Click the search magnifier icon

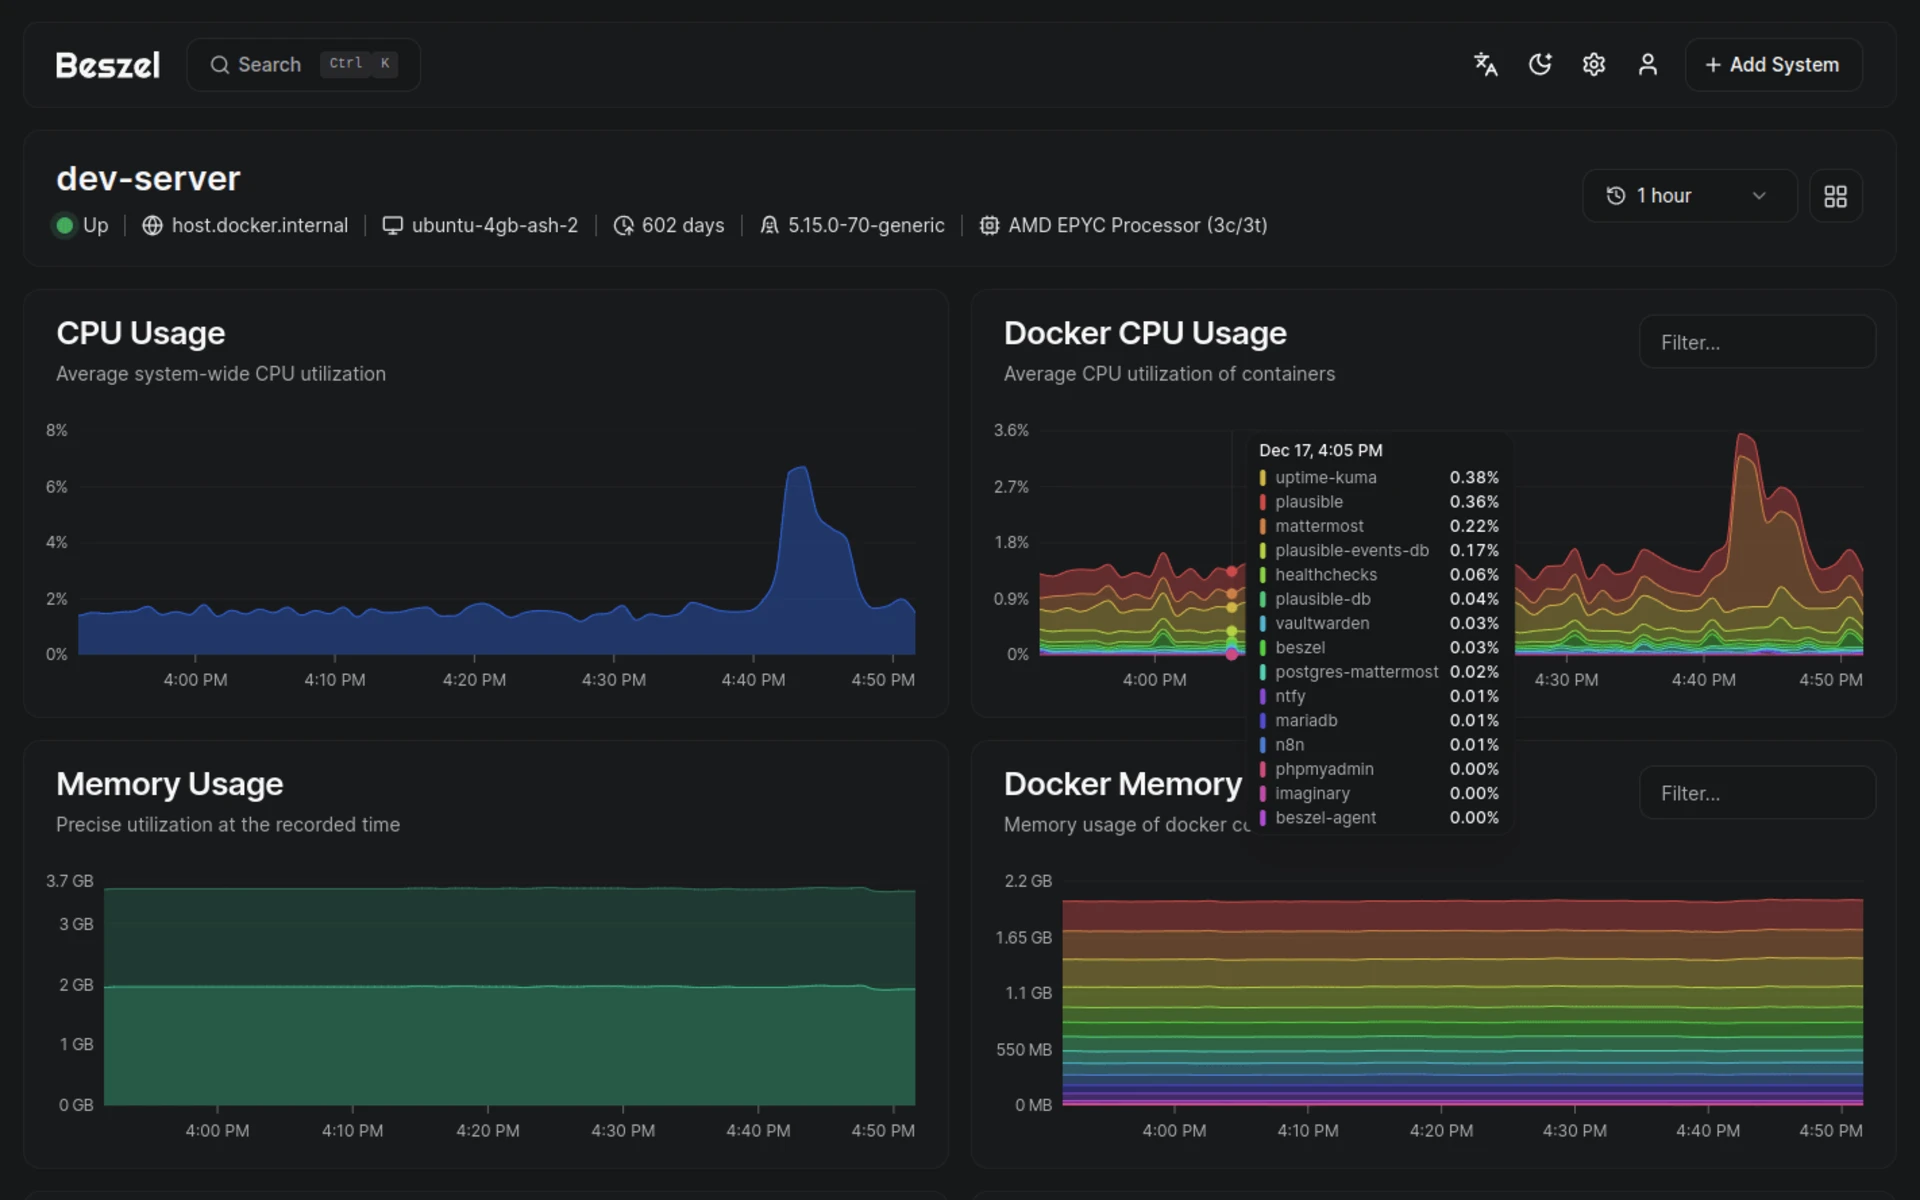[x=219, y=65]
